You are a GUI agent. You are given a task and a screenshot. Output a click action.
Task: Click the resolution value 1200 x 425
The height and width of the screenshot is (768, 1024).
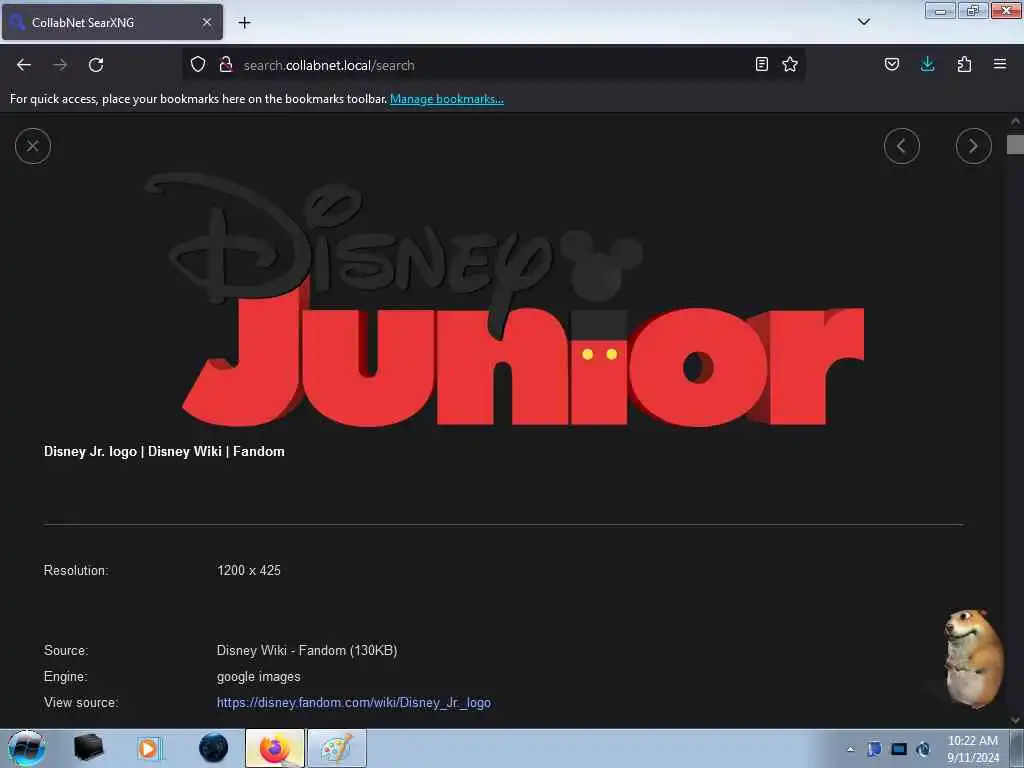pos(248,570)
